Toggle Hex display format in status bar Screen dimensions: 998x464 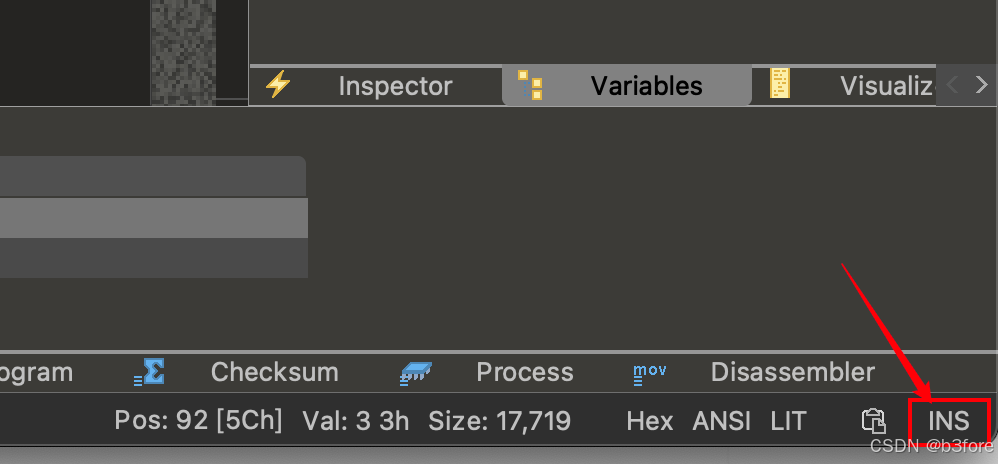pyautogui.click(x=650, y=421)
